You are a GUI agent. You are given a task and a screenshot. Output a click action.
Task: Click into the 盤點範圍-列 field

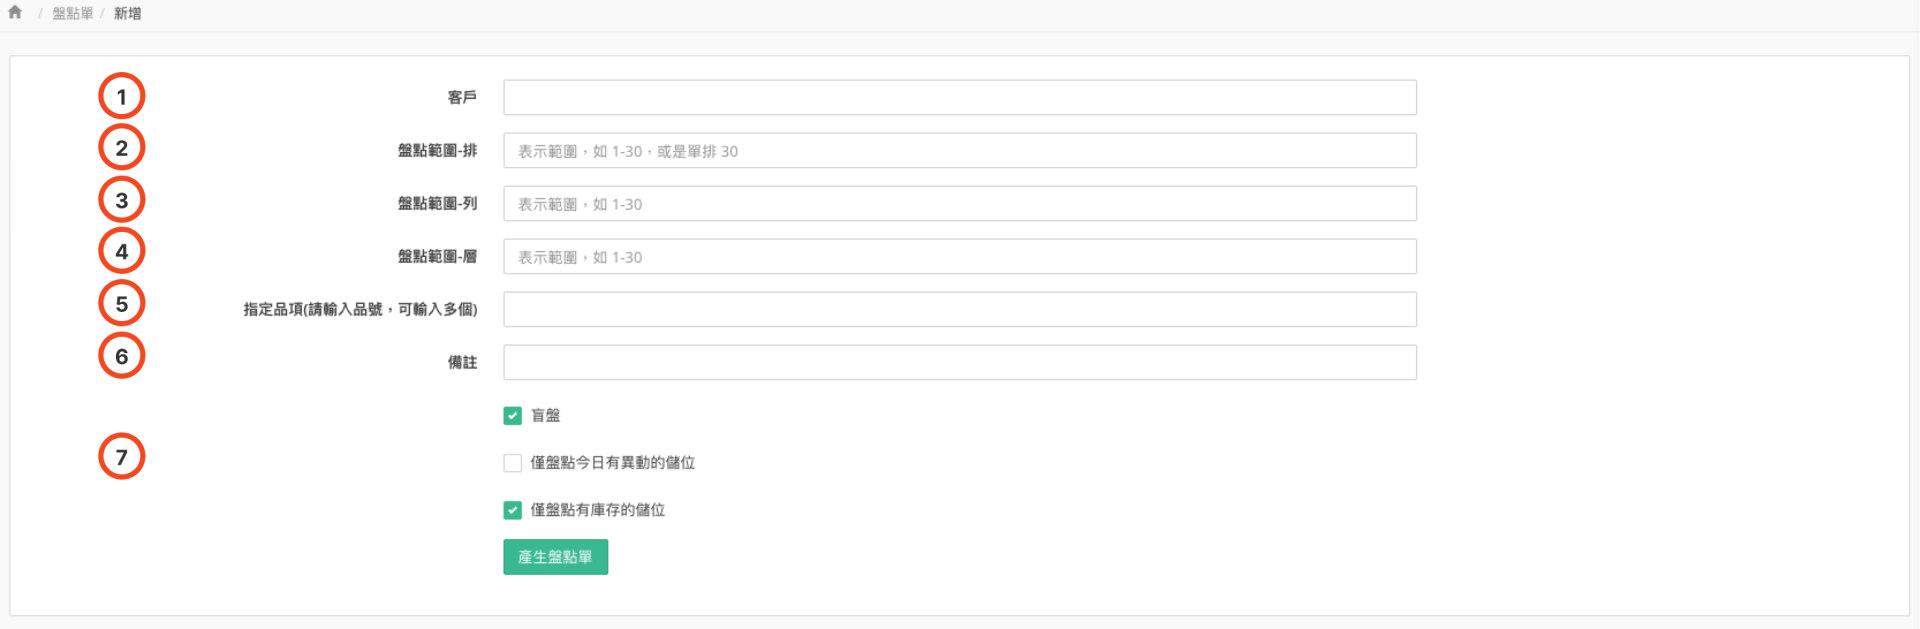click(959, 204)
